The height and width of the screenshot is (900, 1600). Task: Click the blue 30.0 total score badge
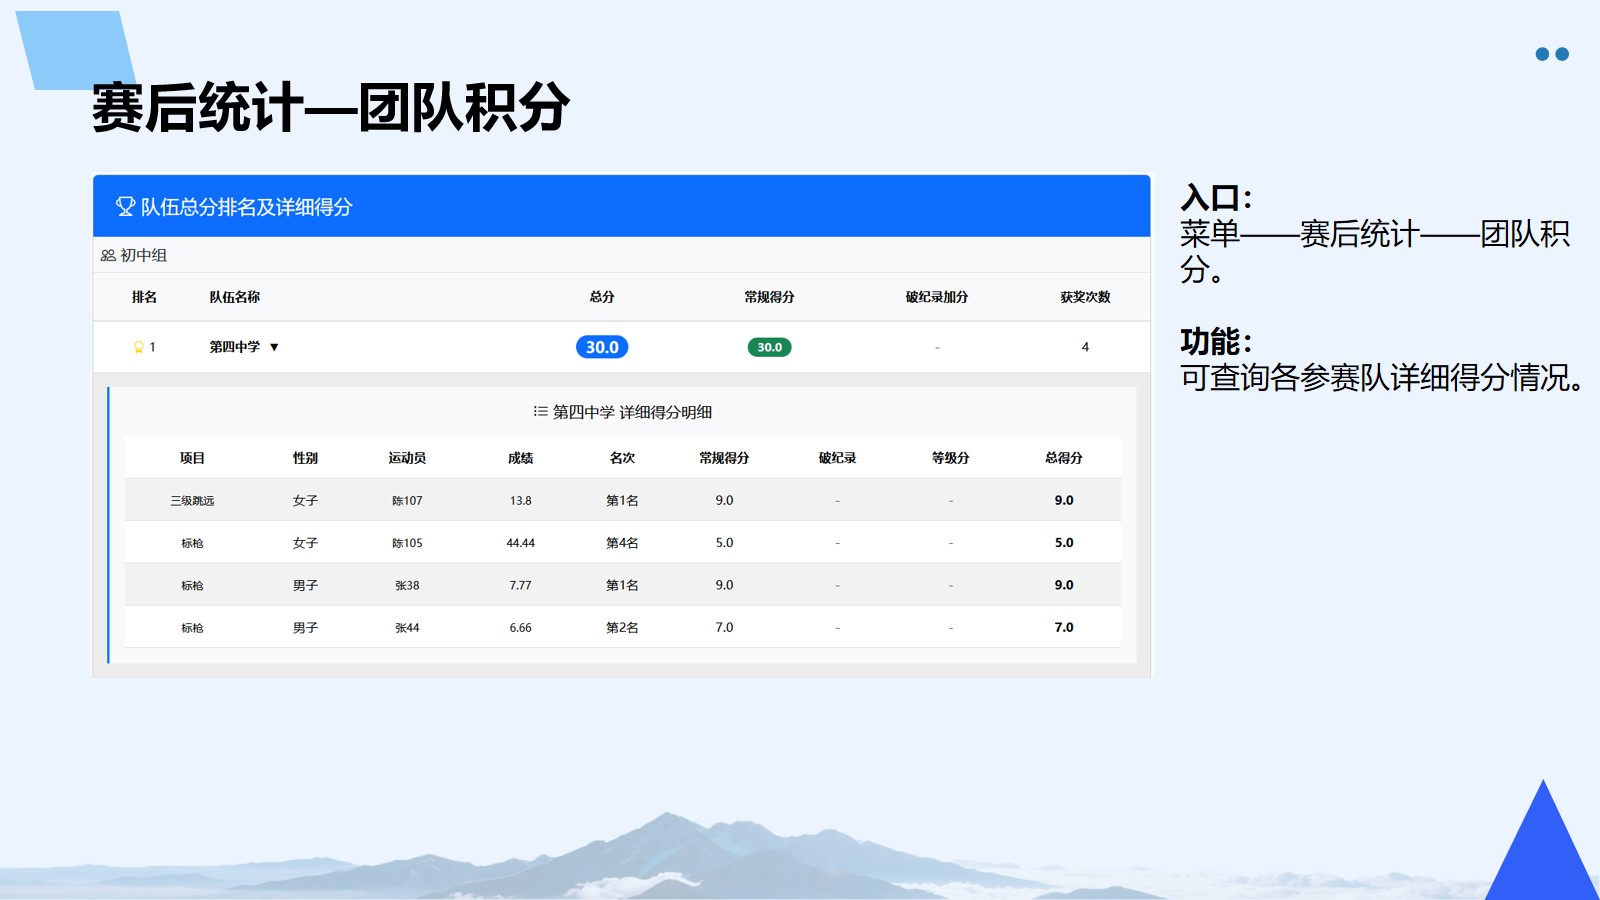(602, 347)
